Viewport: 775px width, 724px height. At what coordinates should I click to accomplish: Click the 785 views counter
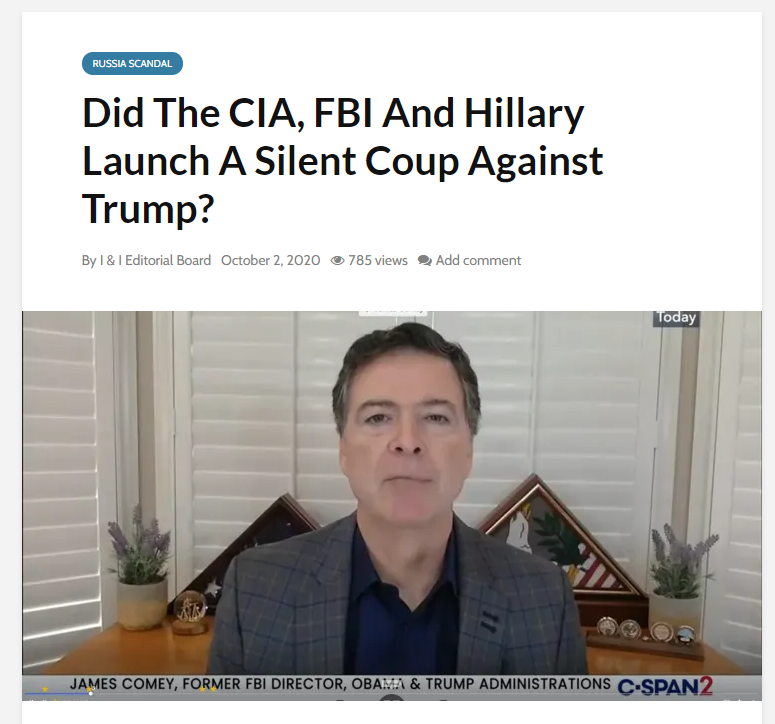click(x=378, y=260)
